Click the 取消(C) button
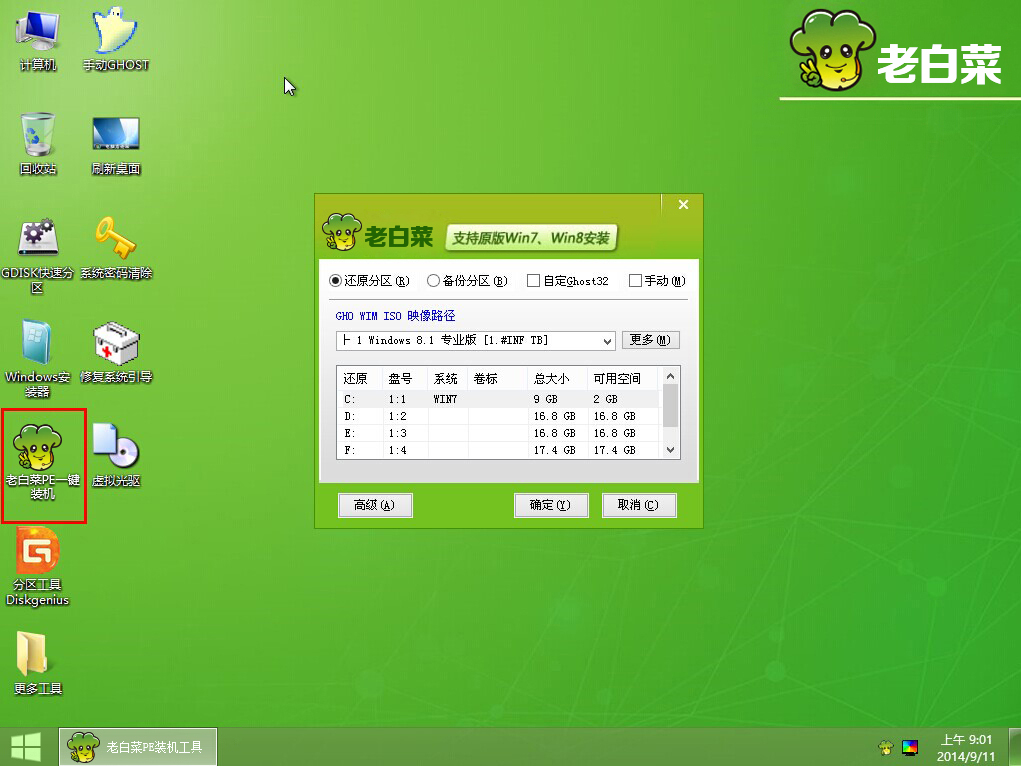1021x766 pixels. pyautogui.click(x=639, y=505)
